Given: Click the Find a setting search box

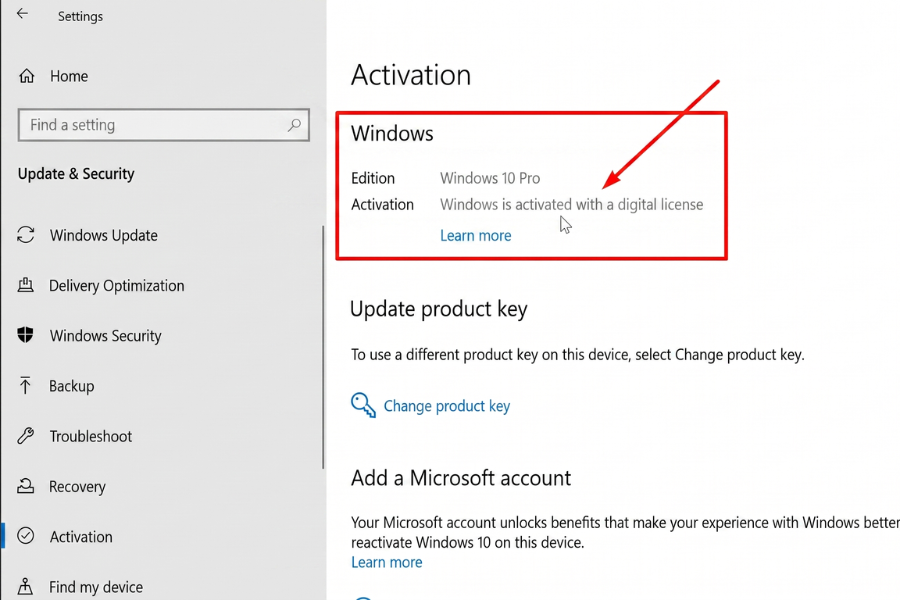Looking at the screenshot, I should pyautogui.click(x=164, y=125).
